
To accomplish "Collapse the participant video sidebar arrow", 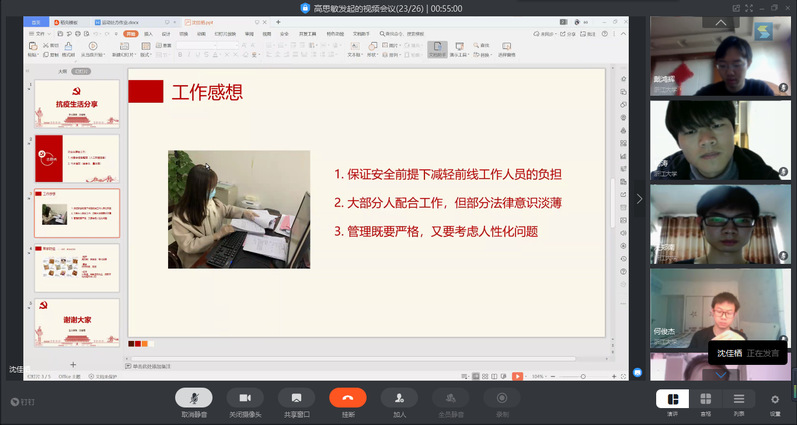I will (x=640, y=198).
